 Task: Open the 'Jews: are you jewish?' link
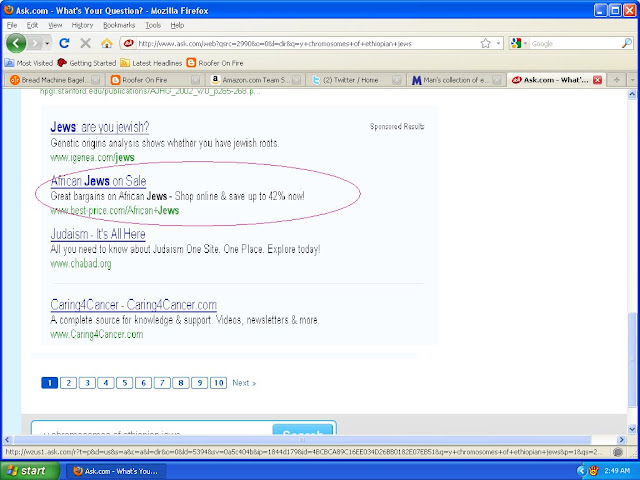(x=100, y=127)
